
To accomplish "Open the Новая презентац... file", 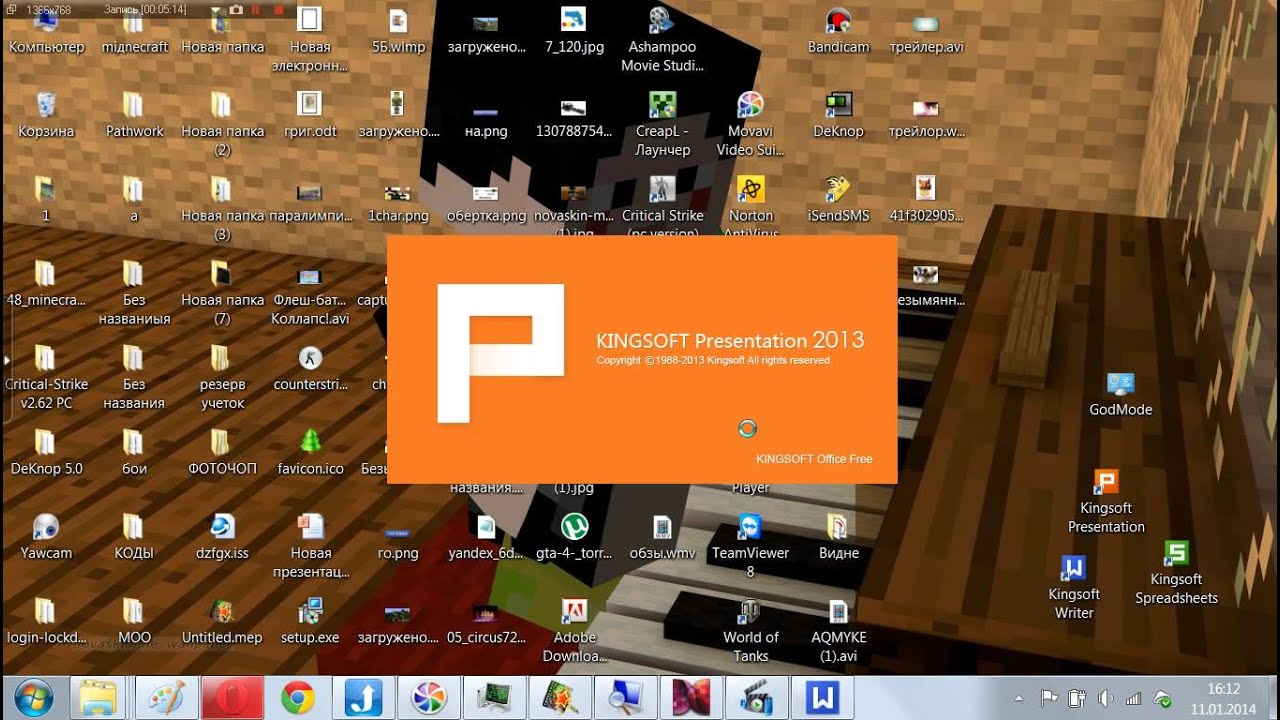I will 310,546.
